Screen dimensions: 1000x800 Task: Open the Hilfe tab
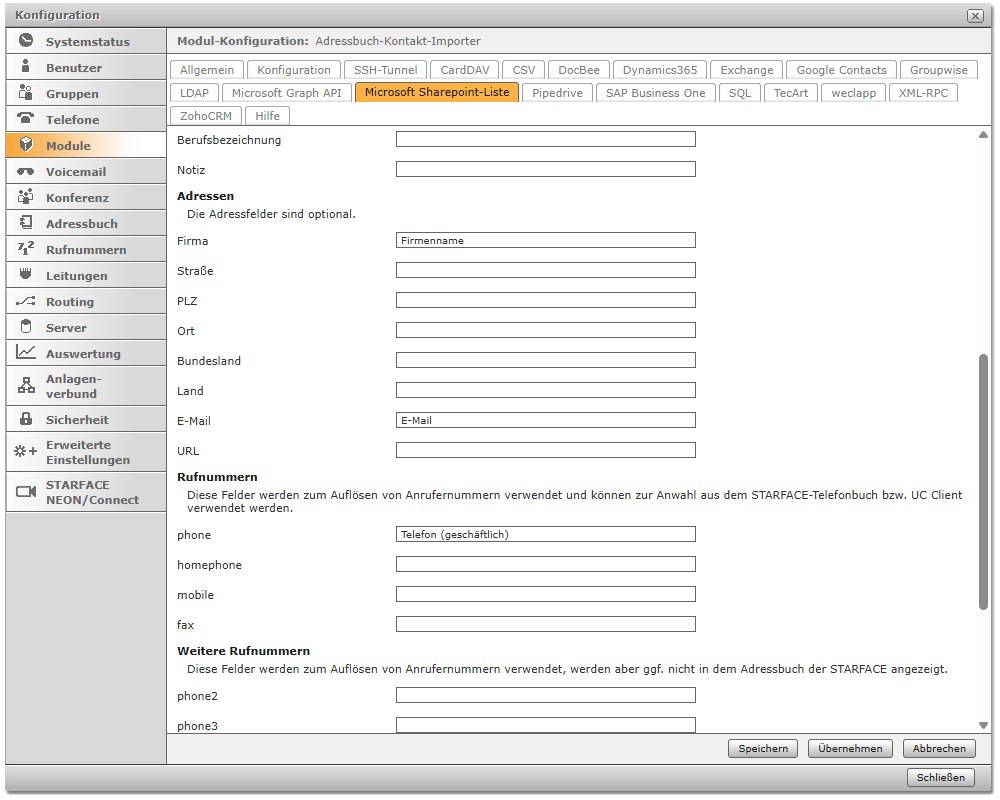tap(267, 116)
